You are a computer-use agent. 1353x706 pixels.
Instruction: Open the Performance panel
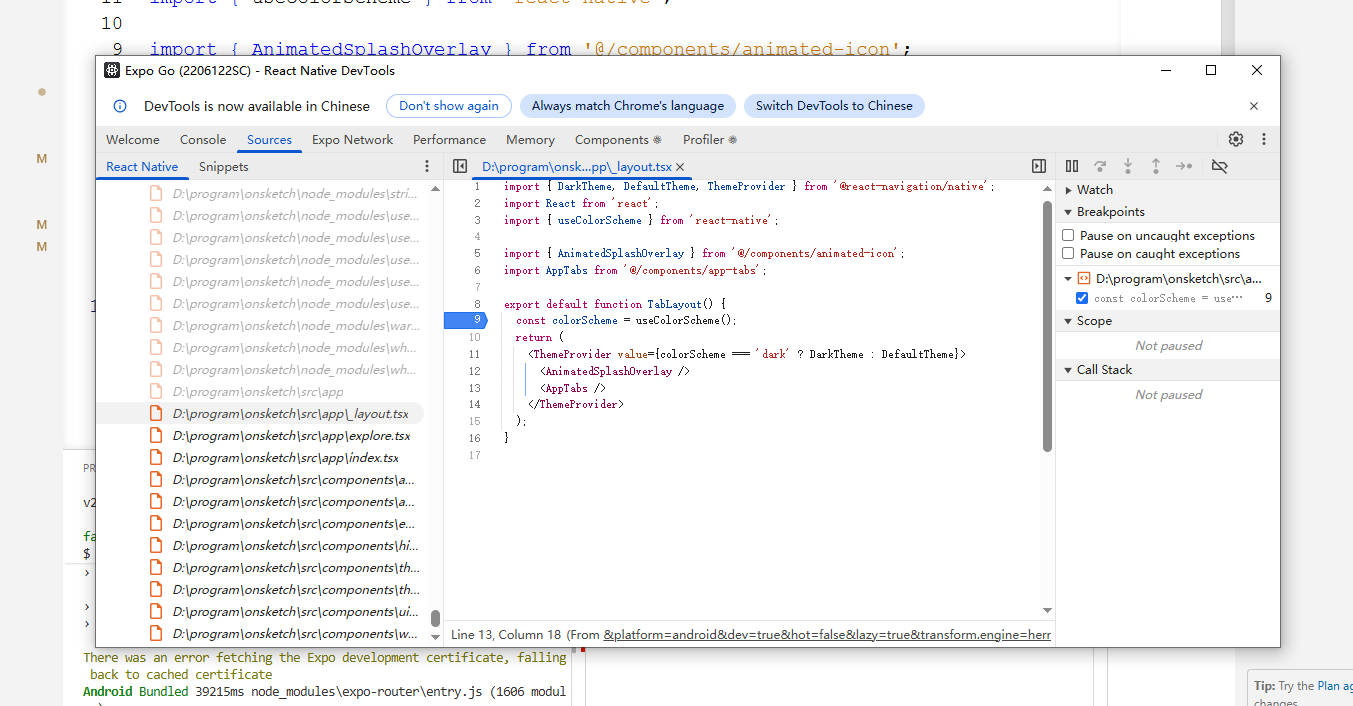449,139
